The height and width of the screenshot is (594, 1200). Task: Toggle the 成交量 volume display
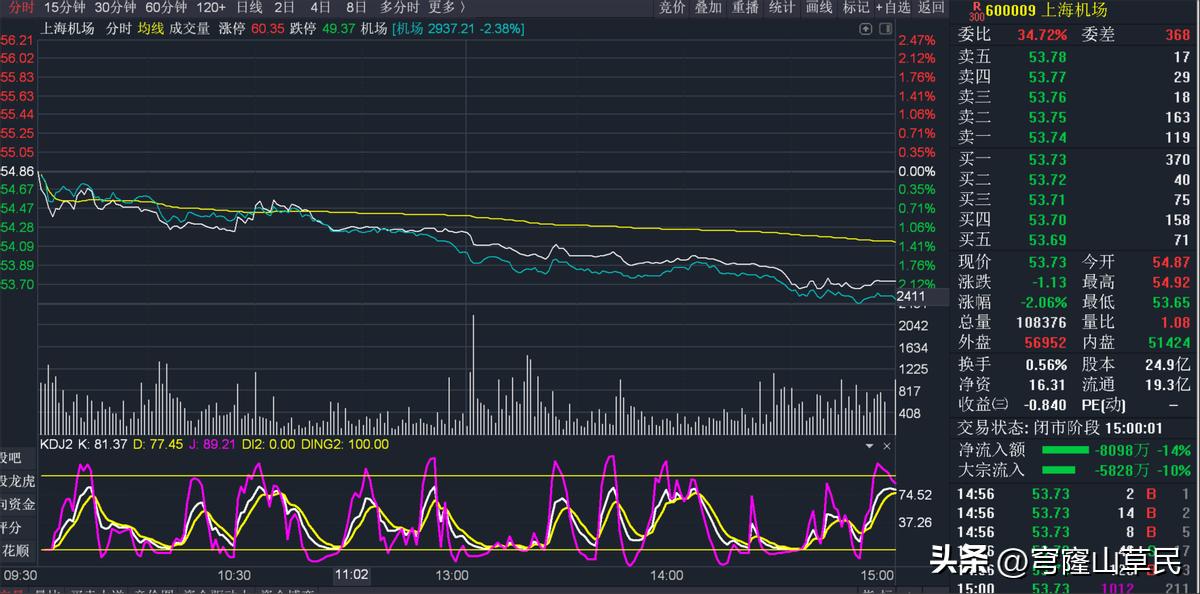(x=190, y=29)
